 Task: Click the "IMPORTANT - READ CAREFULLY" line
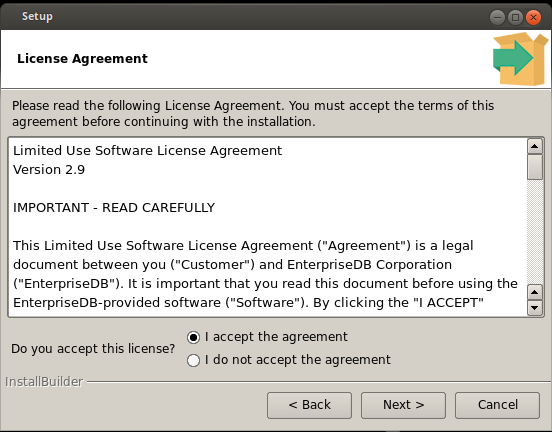pos(114,208)
